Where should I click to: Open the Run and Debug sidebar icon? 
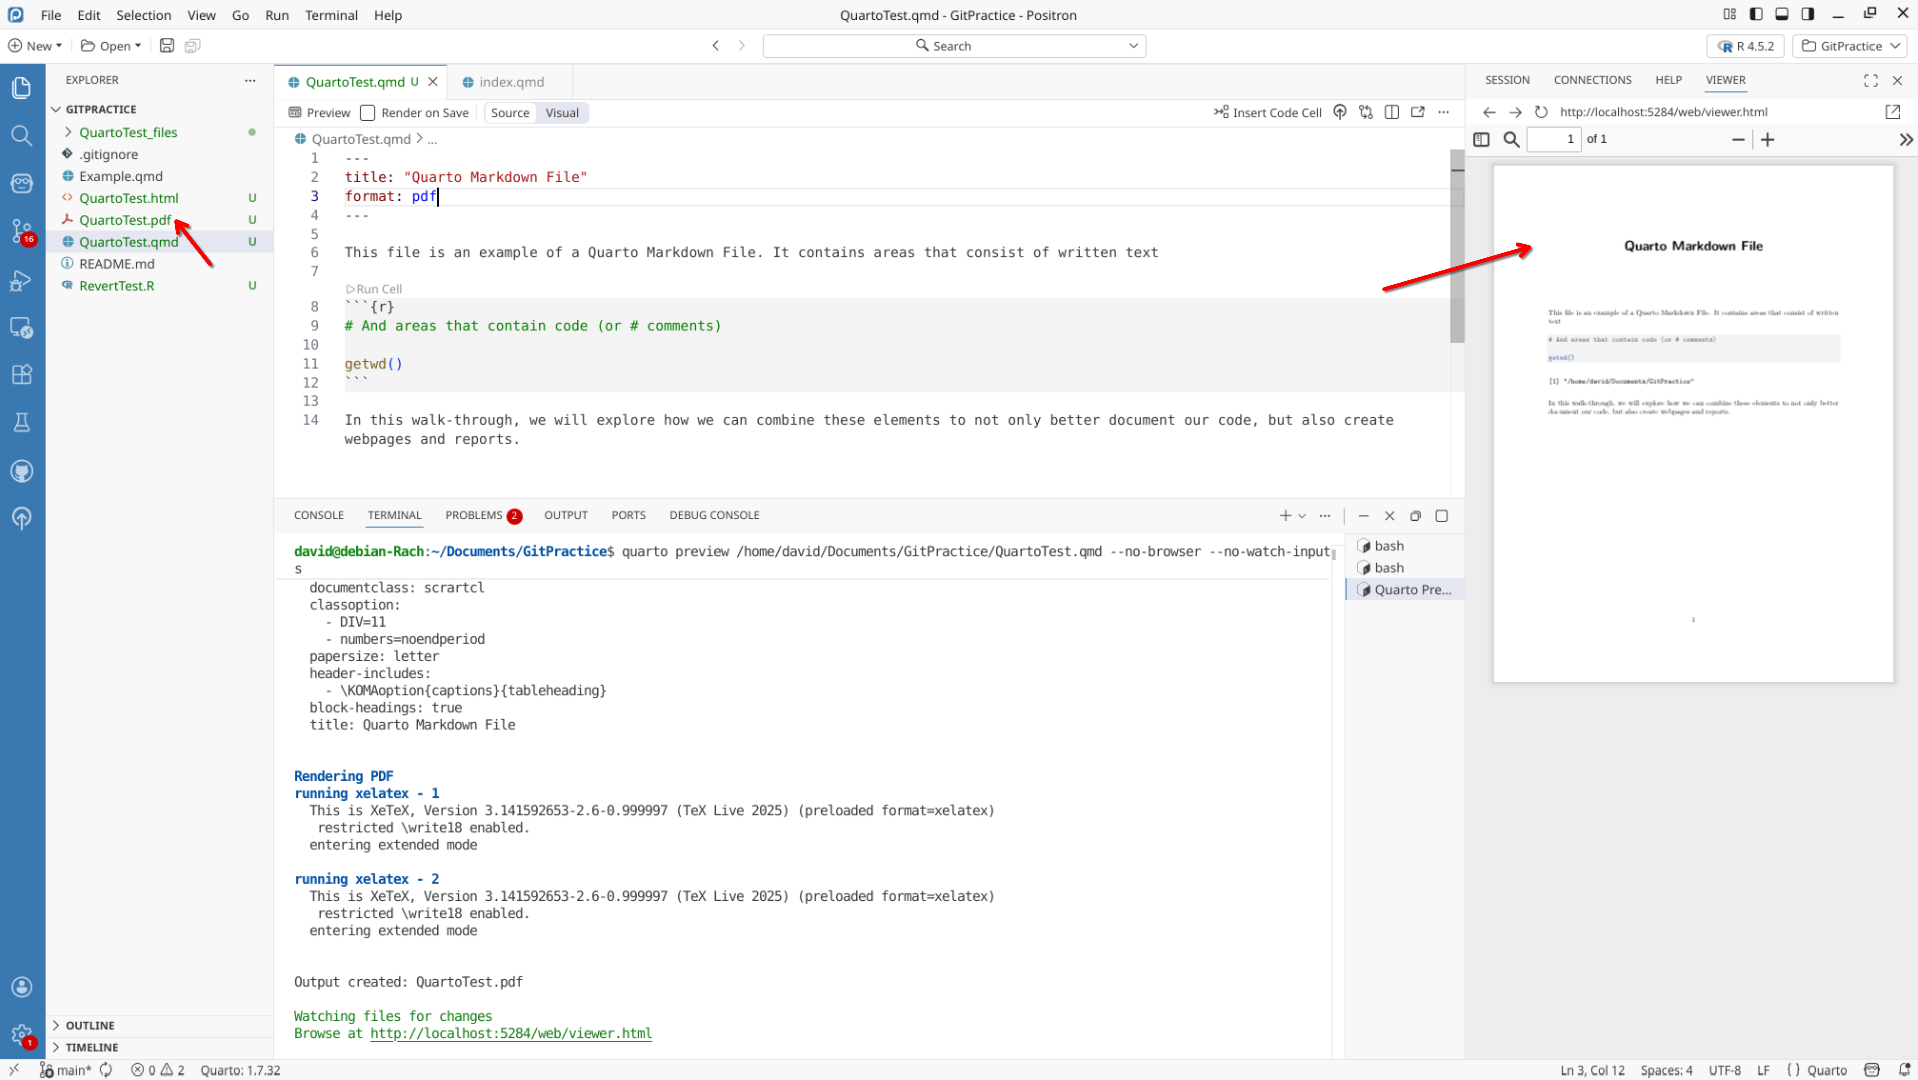point(22,281)
